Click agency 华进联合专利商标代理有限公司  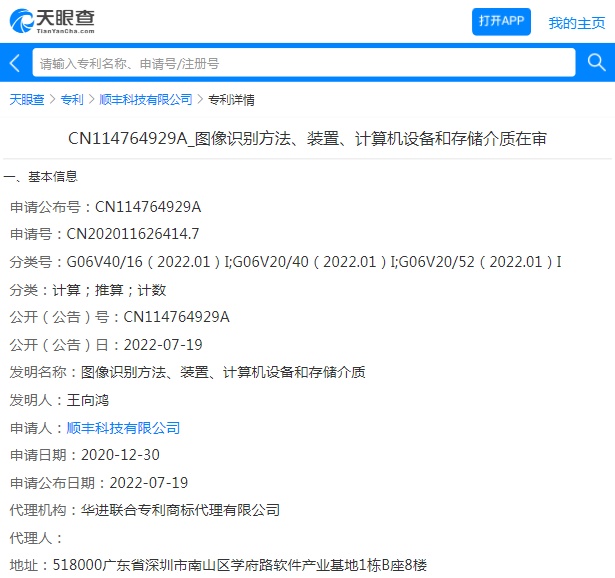[180, 510]
